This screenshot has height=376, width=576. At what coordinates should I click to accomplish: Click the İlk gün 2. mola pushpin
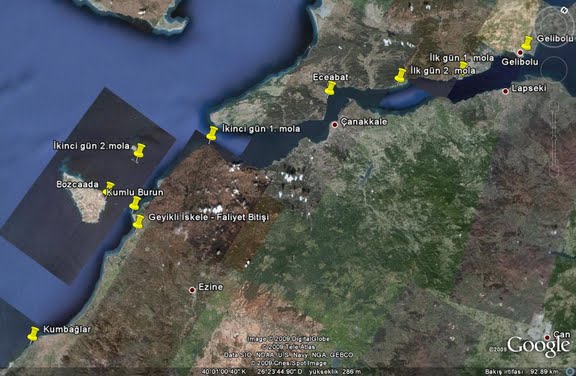click(x=400, y=75)
